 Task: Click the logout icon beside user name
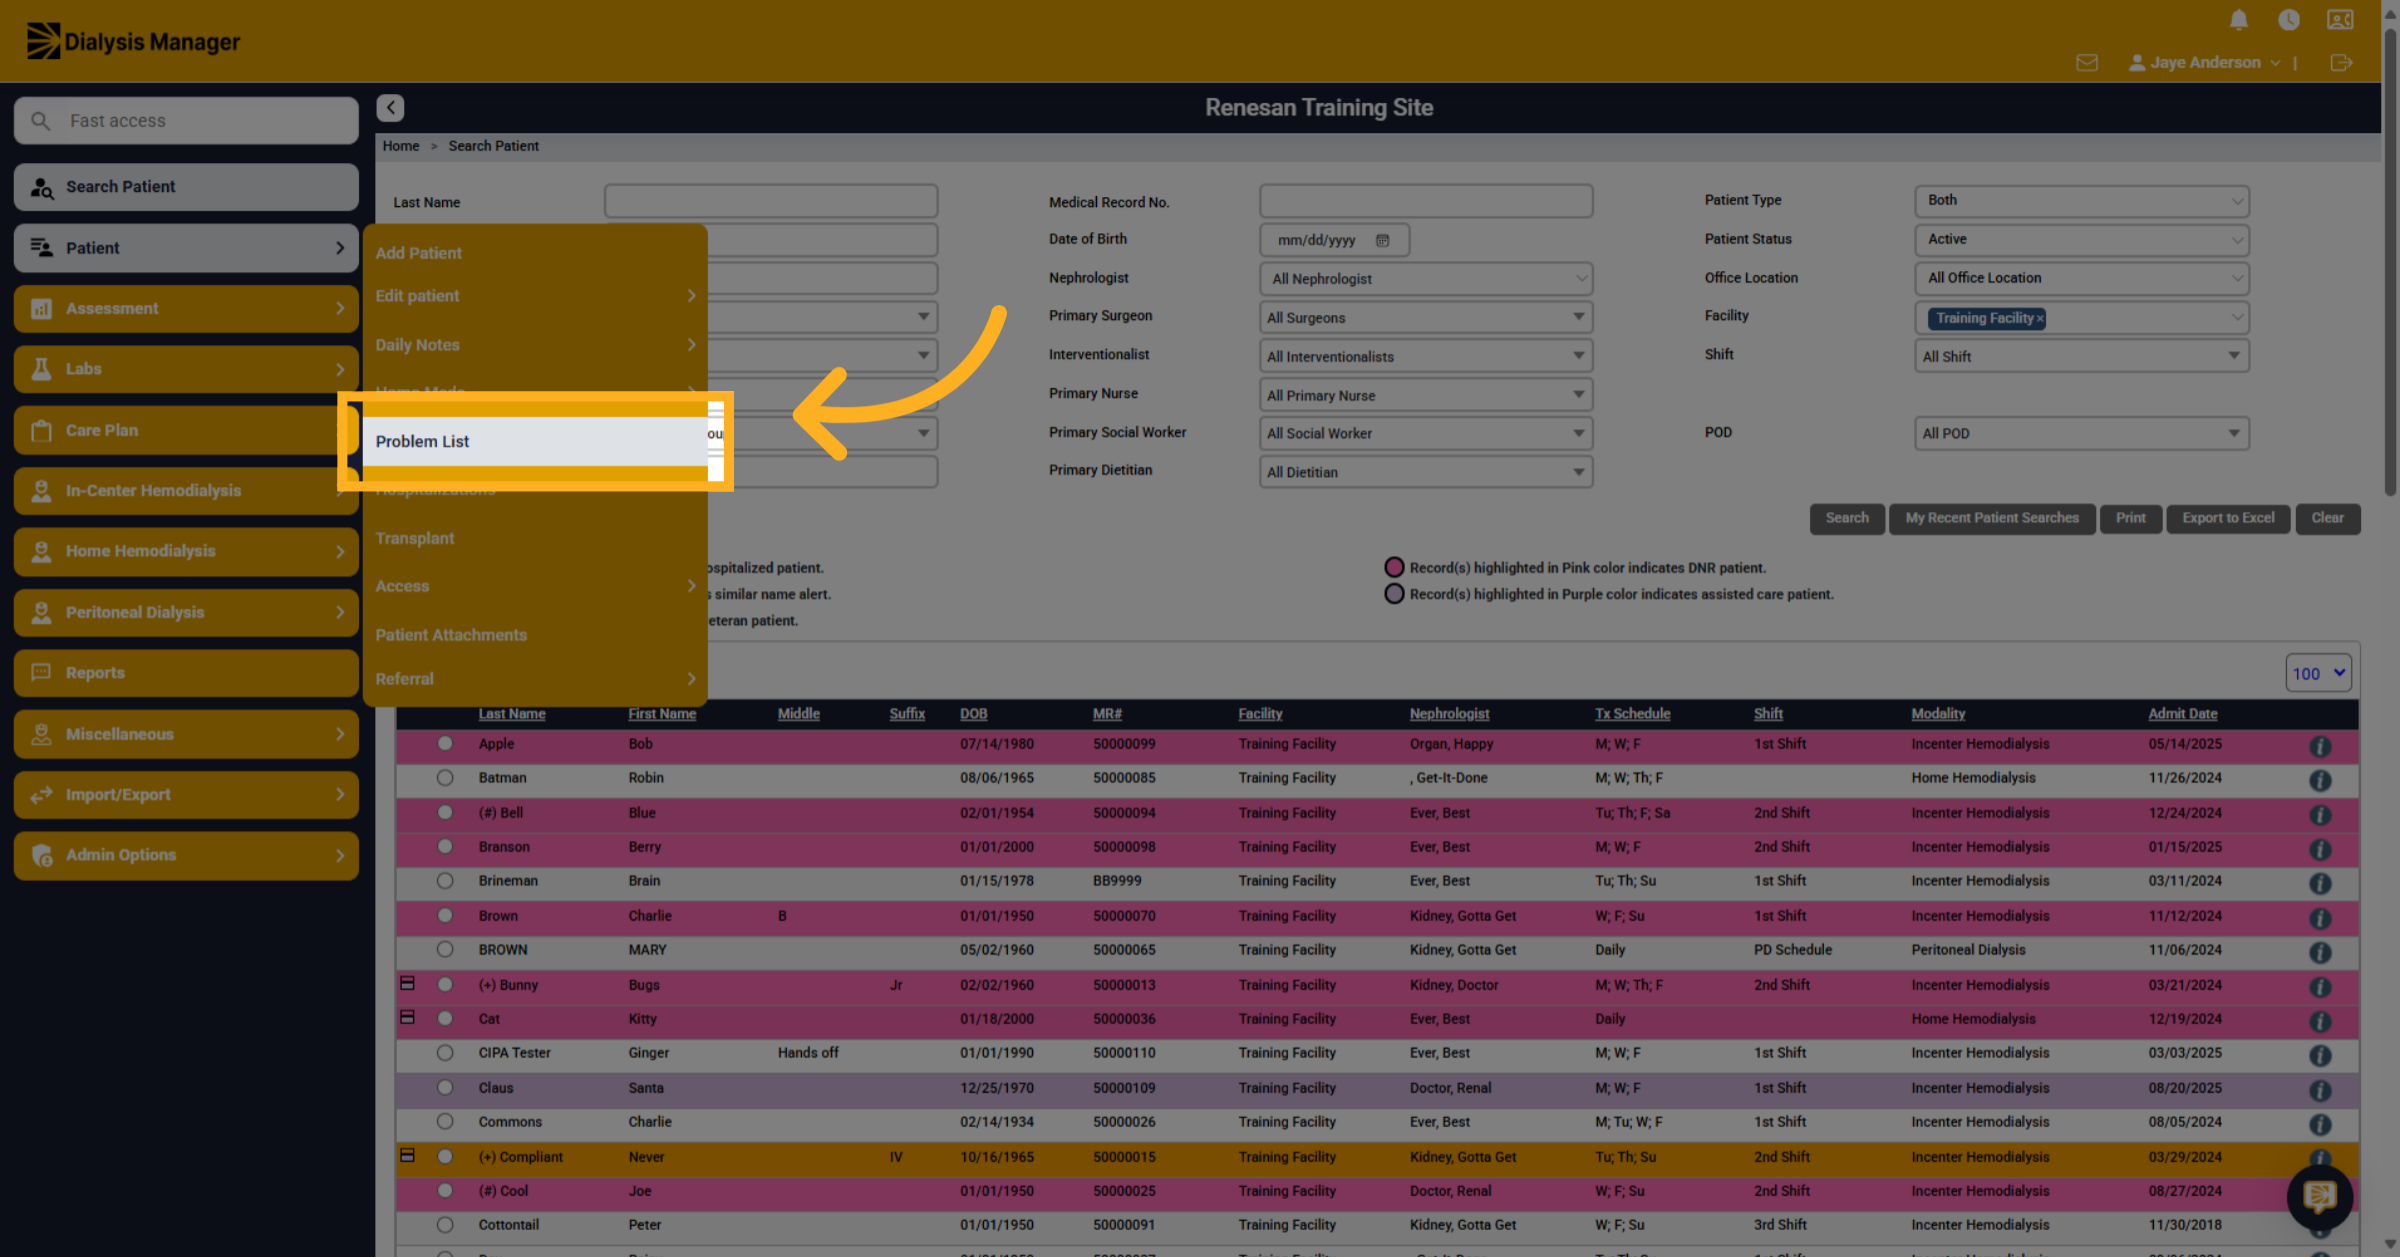click(2341, 63)
